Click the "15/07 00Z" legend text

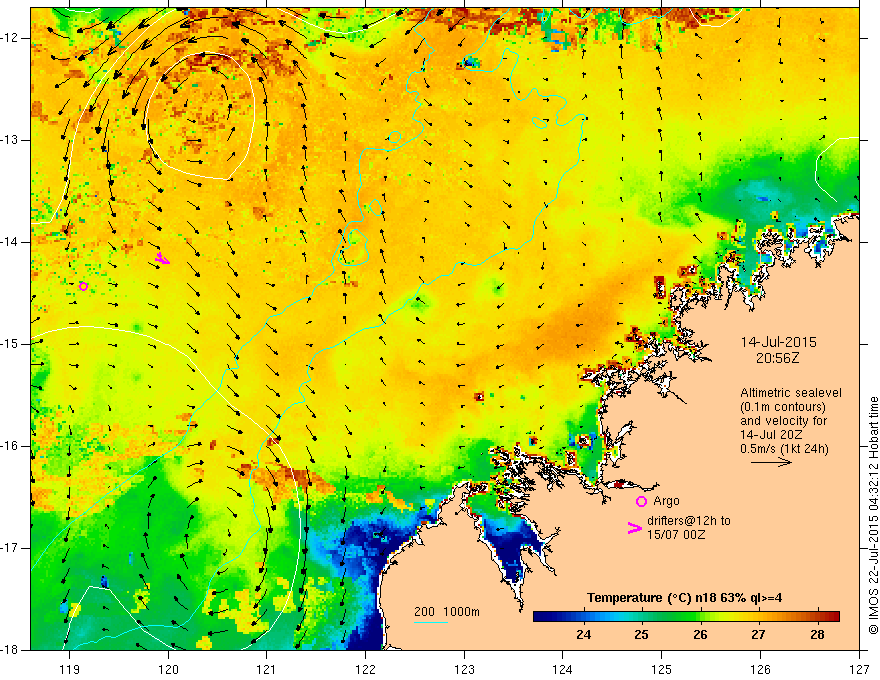(x=676, y=535)
